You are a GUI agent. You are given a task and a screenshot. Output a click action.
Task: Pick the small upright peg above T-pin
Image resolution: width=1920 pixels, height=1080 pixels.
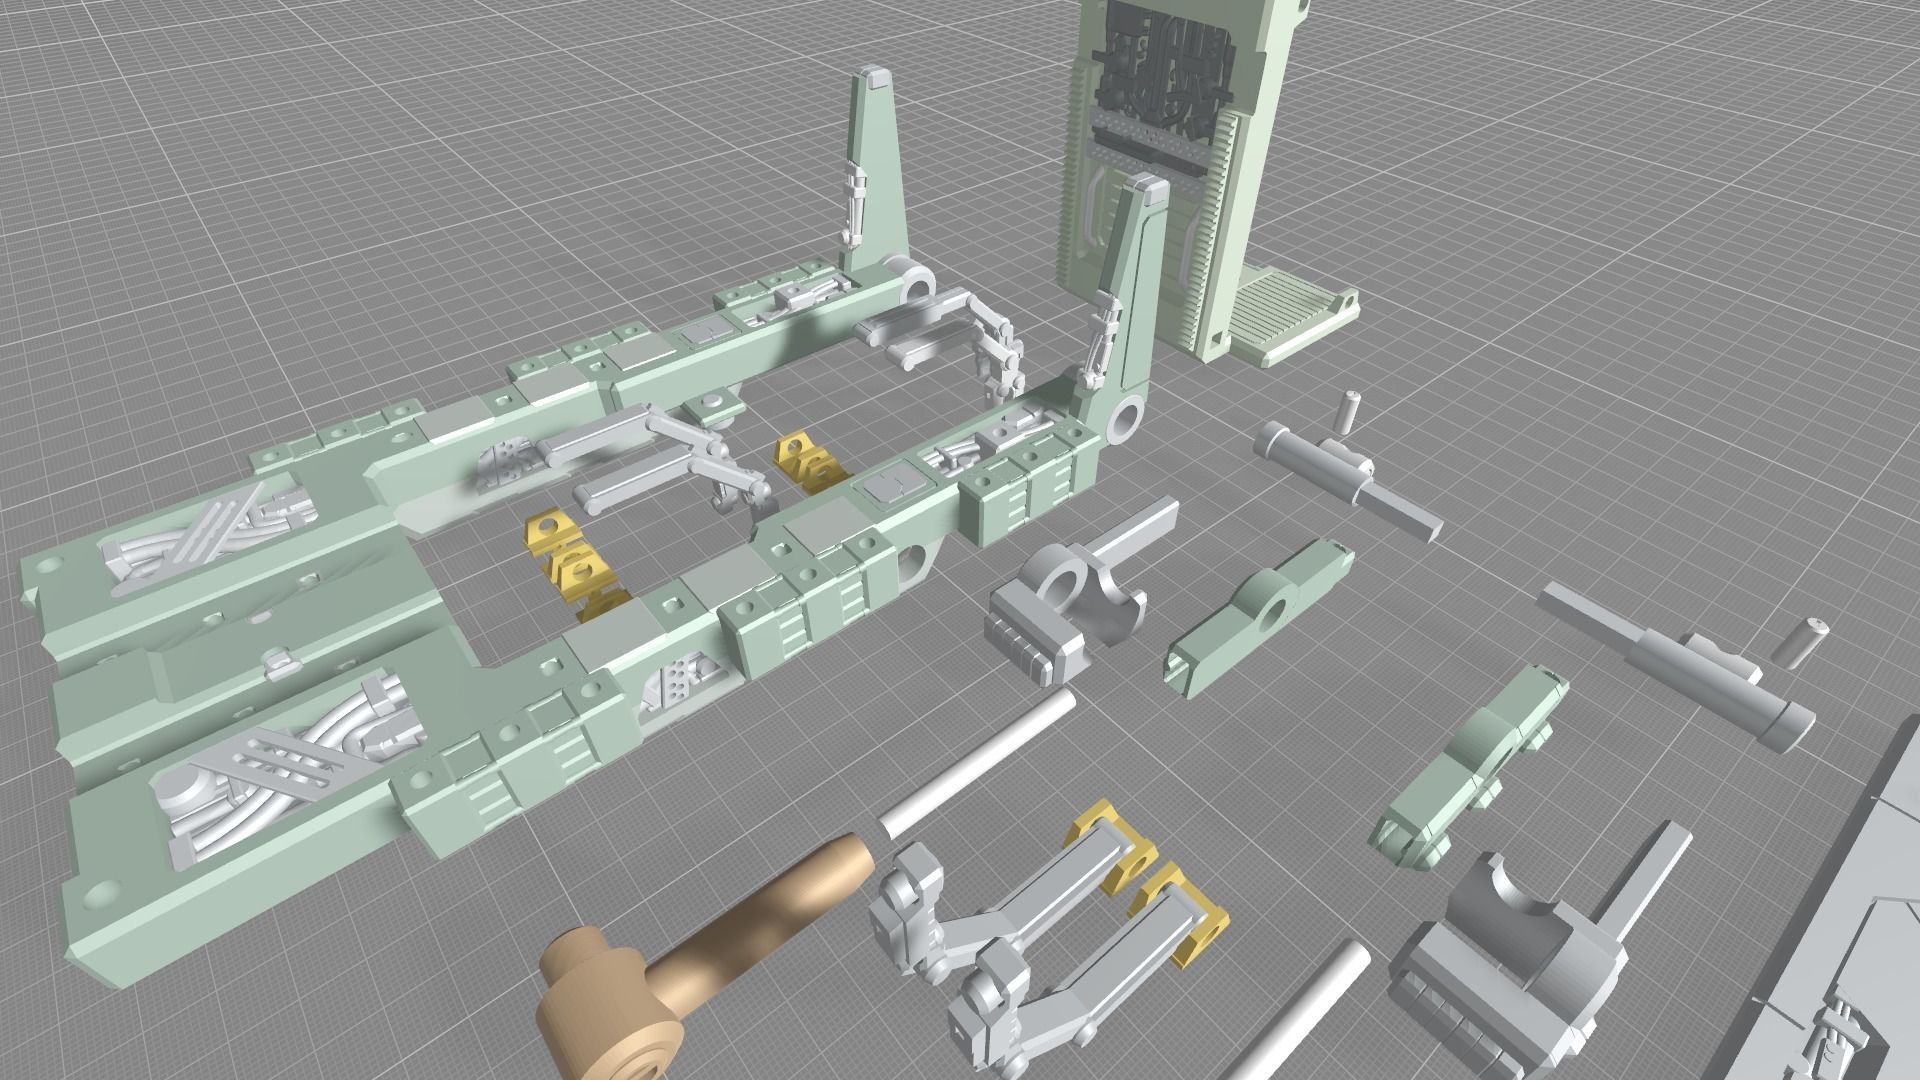point(1346,412)
